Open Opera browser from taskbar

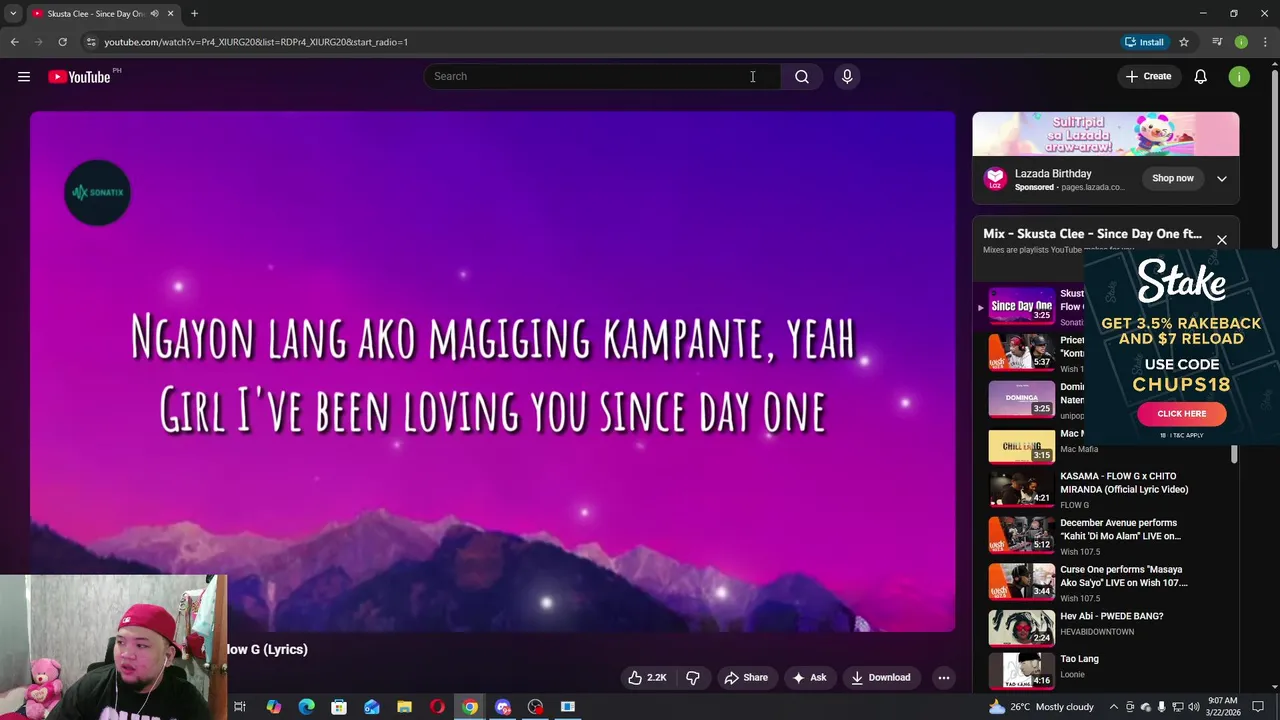(437, 707)
